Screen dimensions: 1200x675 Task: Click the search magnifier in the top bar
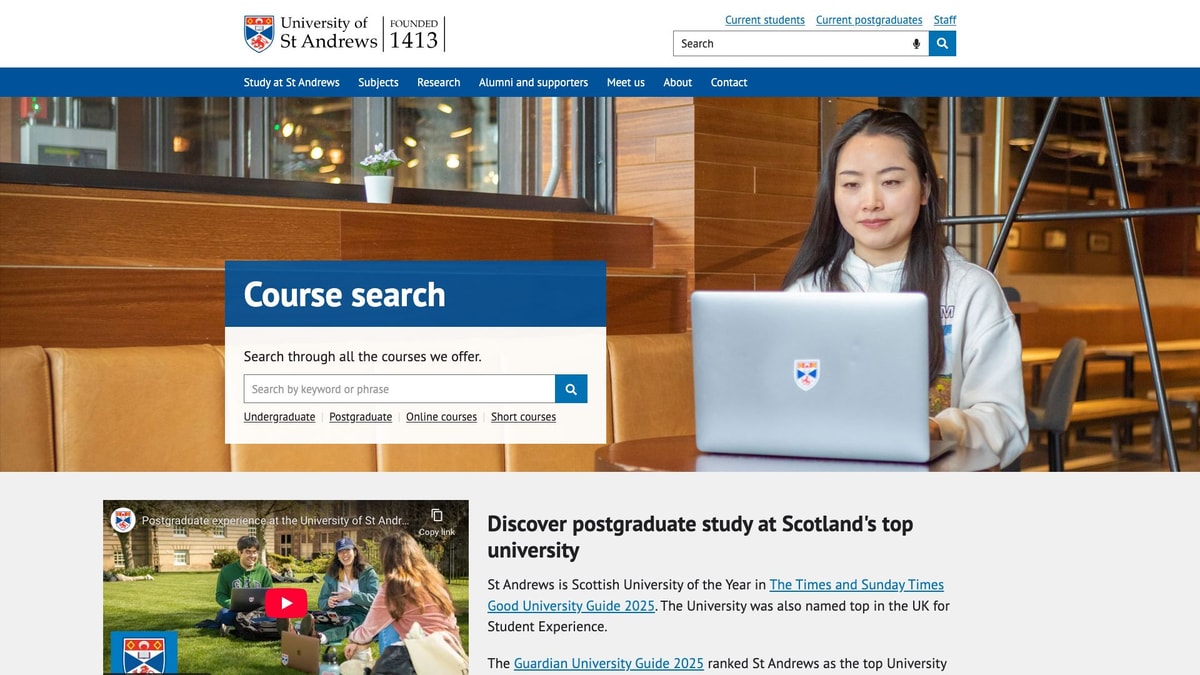pyautogui.click(x=941, y=43)
